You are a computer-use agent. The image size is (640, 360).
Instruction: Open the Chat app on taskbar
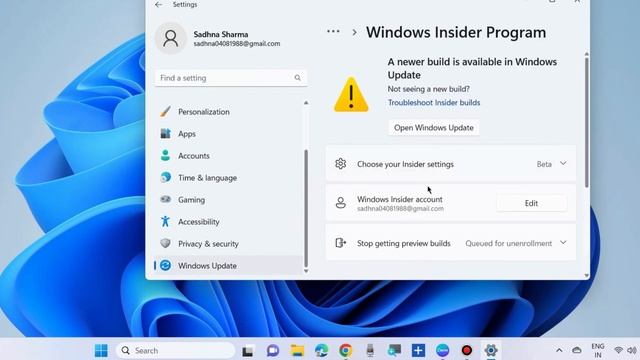273,350
